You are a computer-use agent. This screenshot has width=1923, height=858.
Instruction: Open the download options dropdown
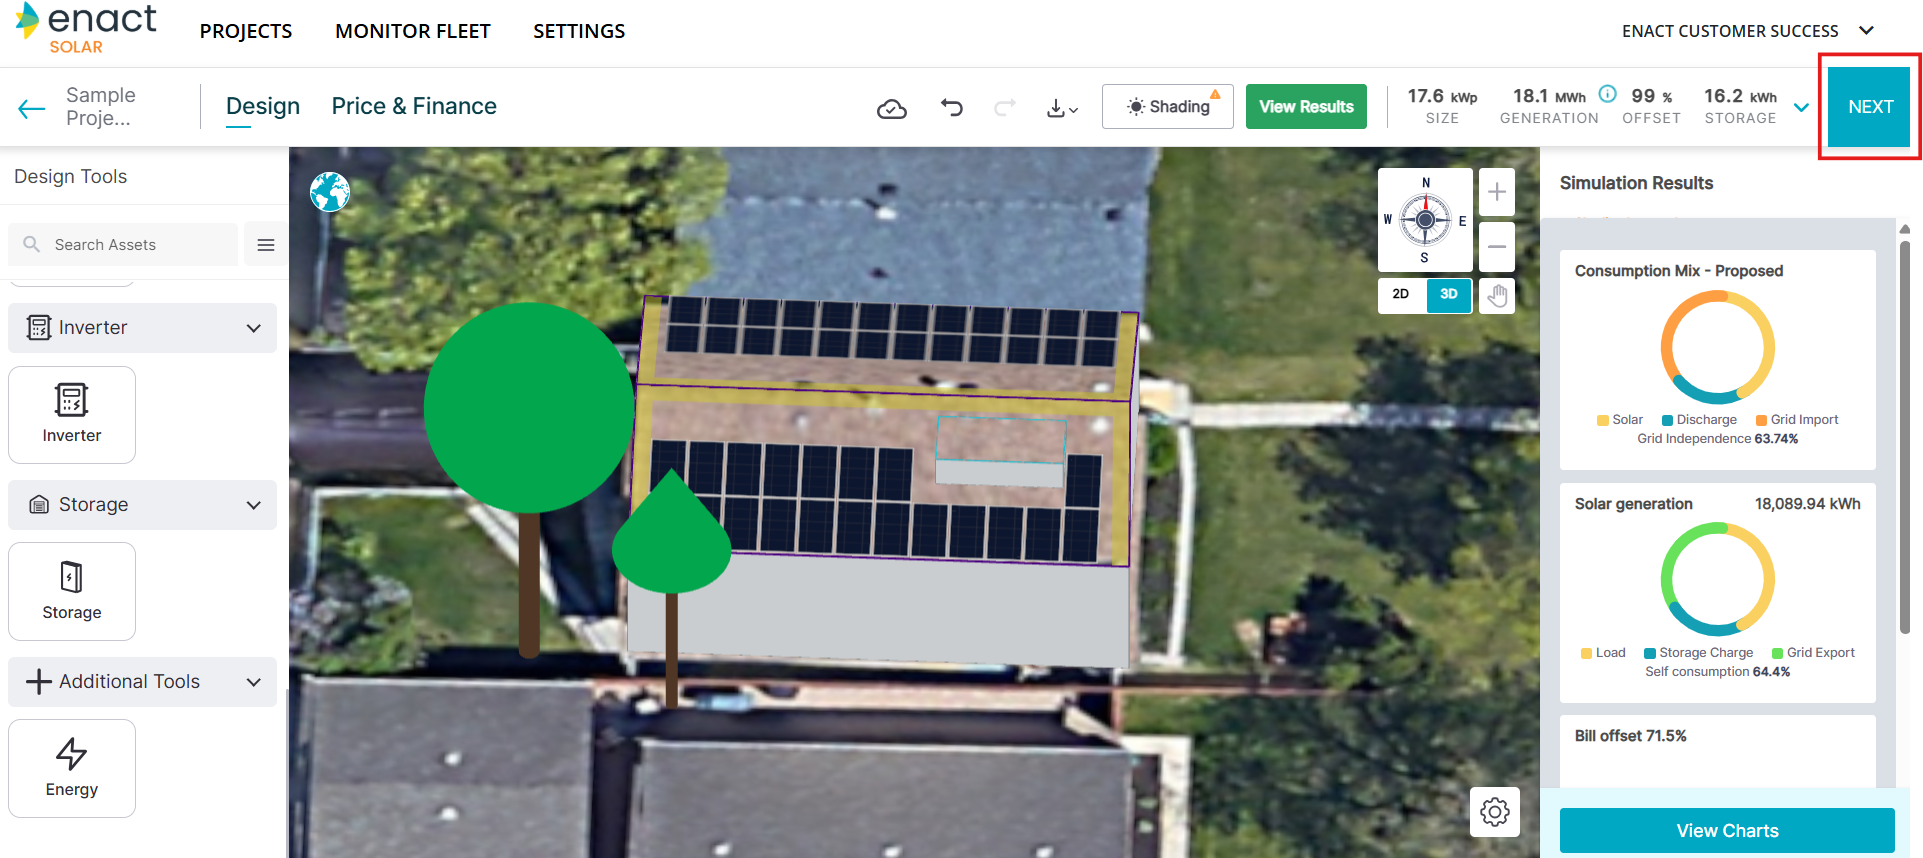click(x=1061, y=108)
